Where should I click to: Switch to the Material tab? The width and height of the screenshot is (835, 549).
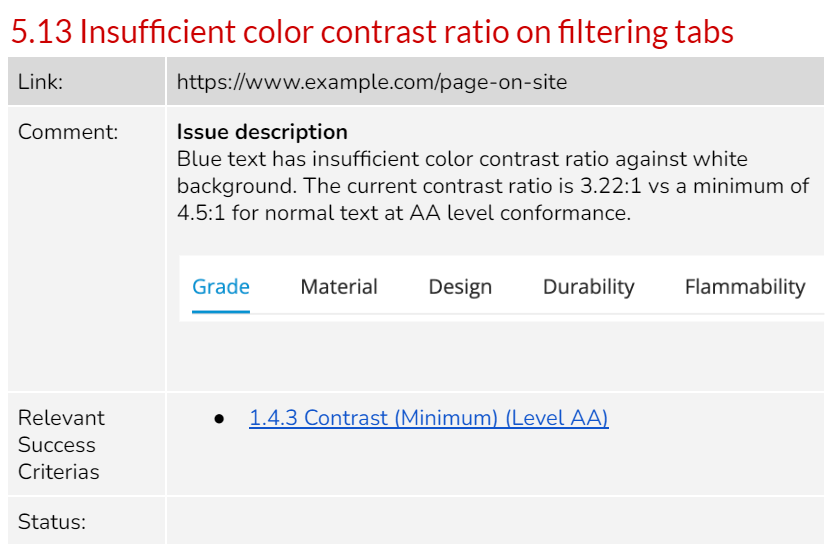point(339,287)
